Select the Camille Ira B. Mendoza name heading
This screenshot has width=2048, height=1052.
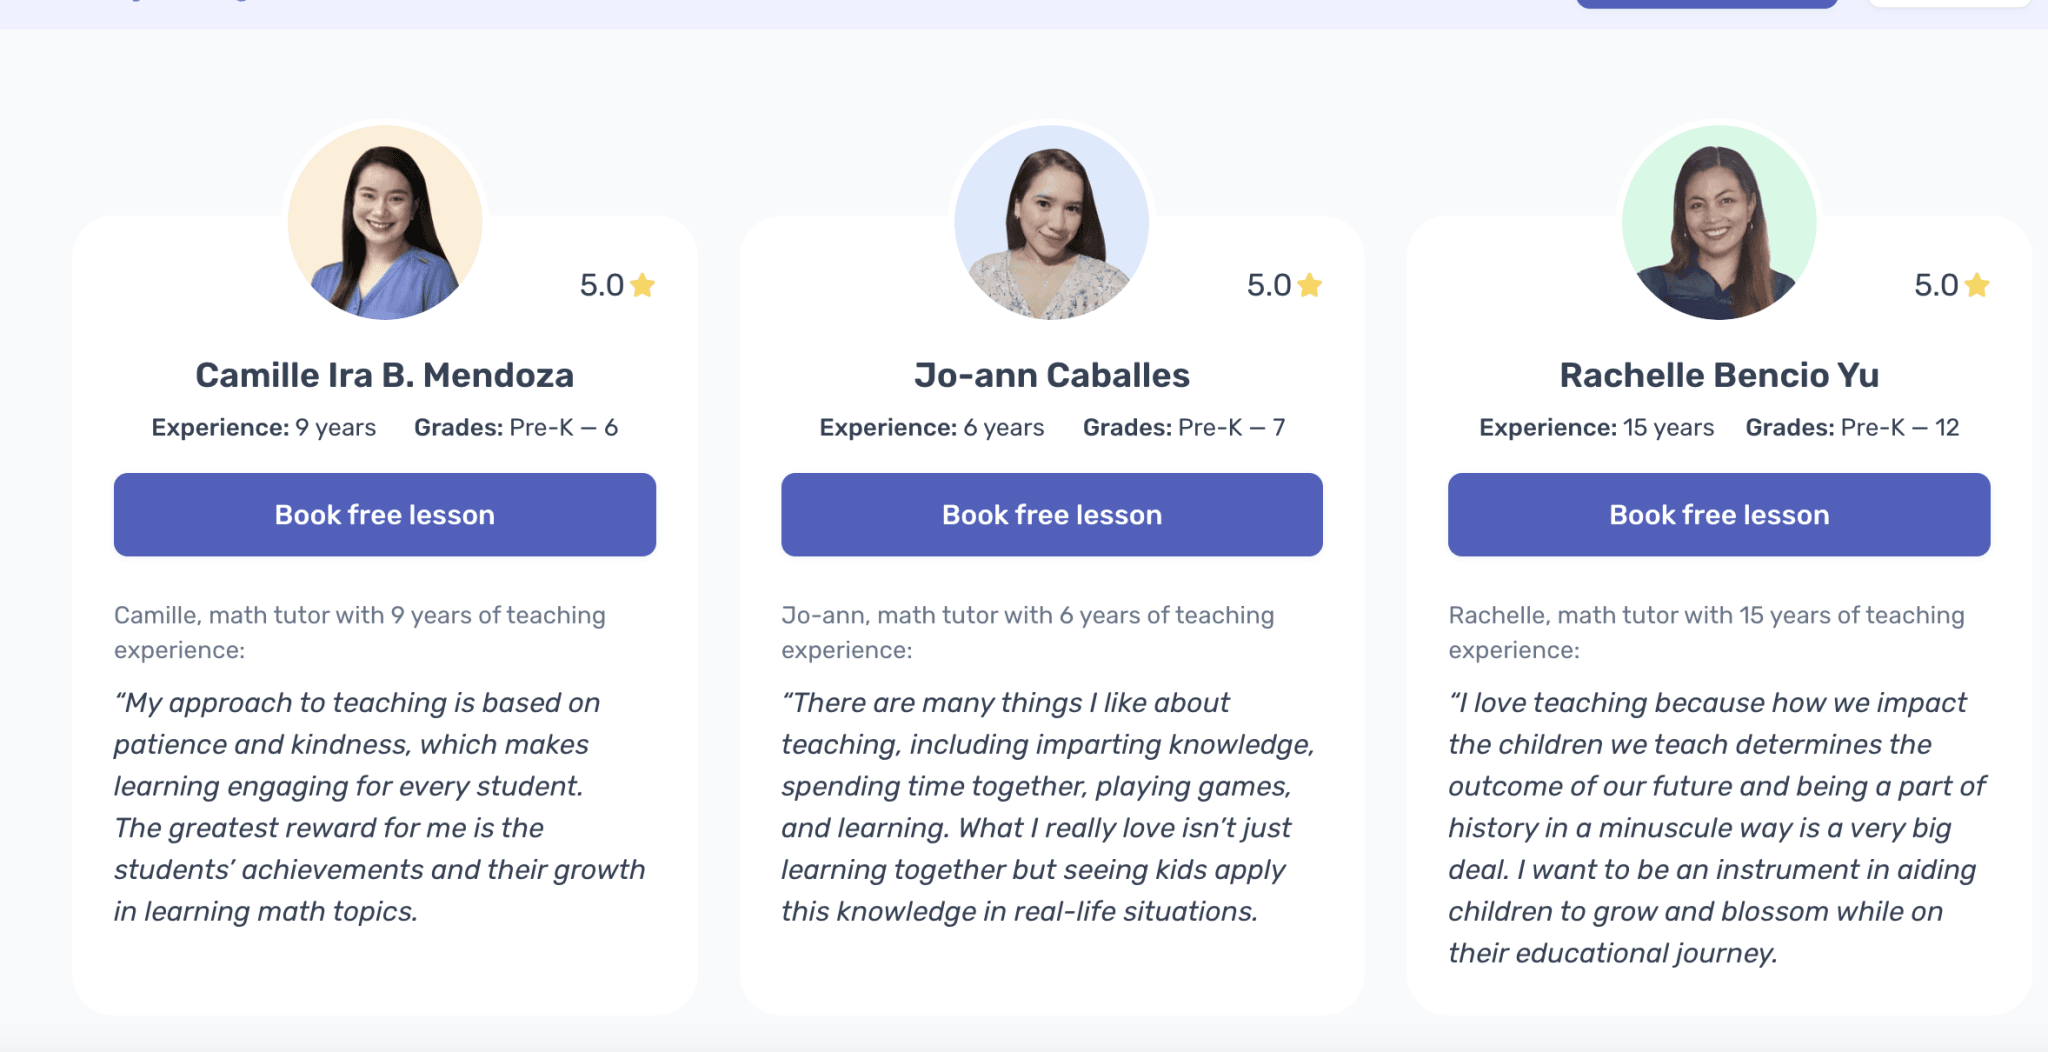pyautogui.click(x=385, y=375)
